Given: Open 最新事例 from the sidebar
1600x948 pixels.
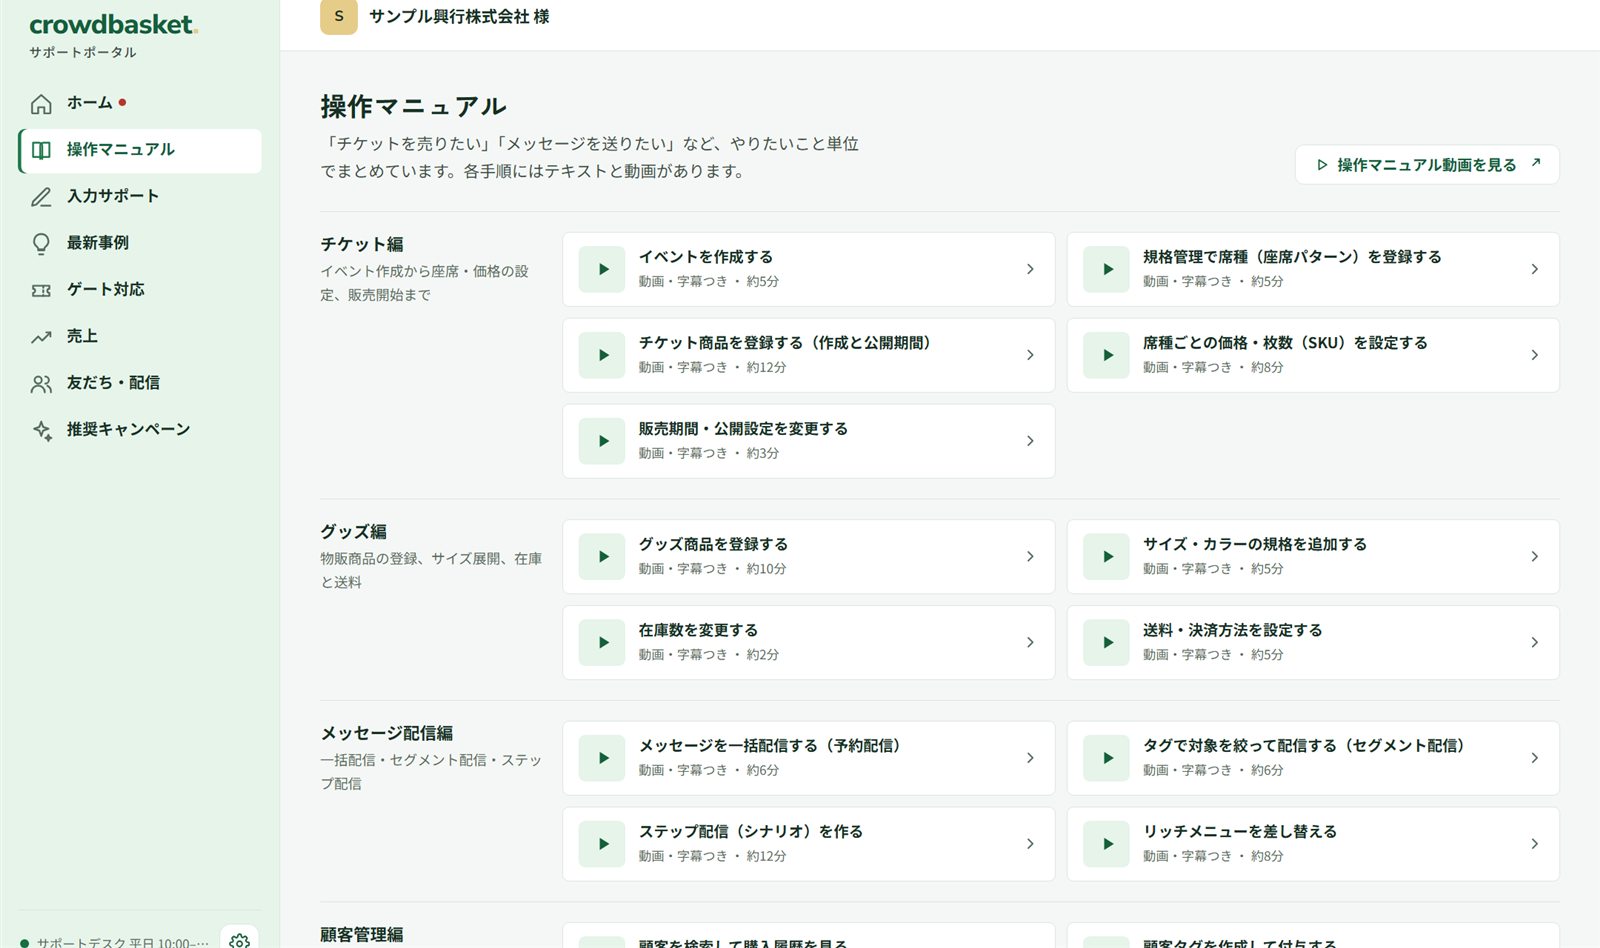Looking at the screenshot, I should click(140, 243).
